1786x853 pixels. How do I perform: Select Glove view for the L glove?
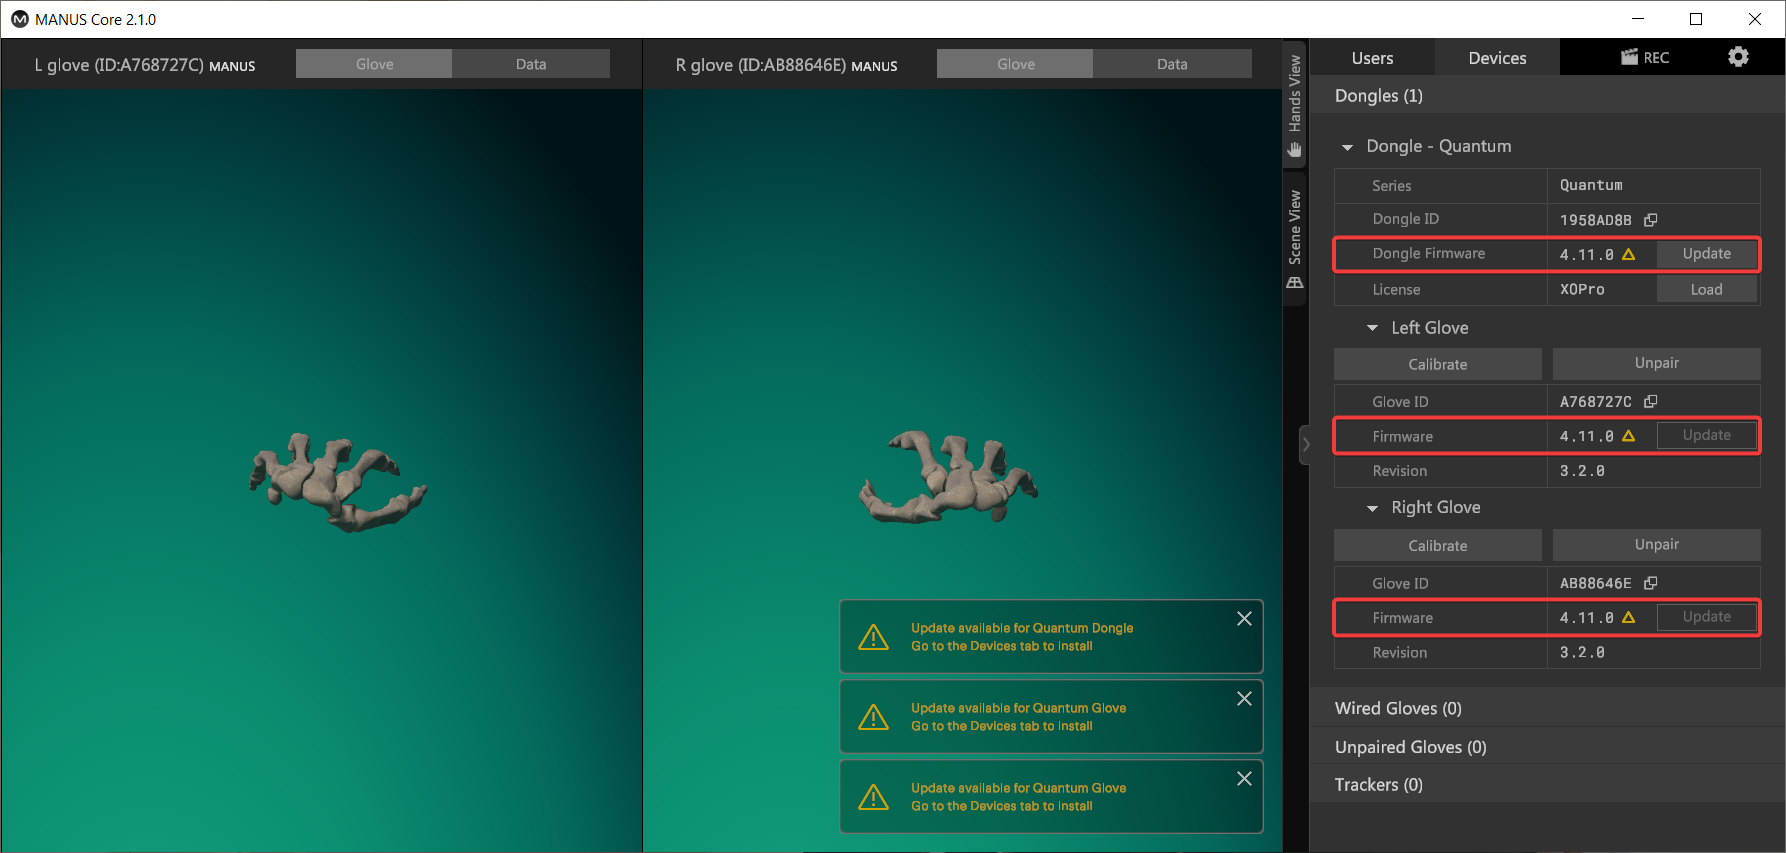point(375,64)
